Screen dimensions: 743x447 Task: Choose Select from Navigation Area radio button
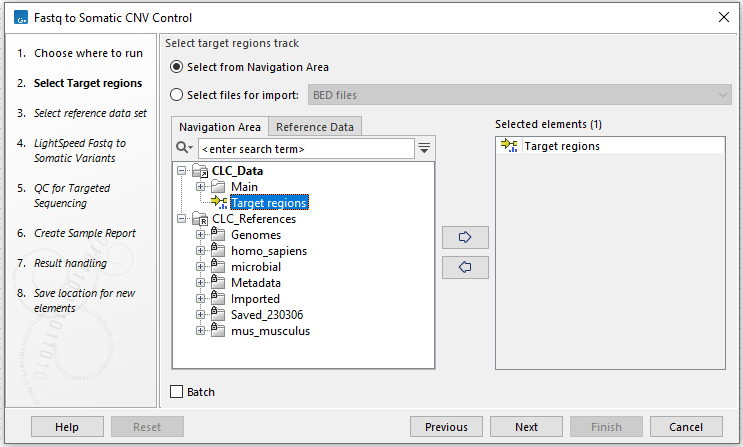coord(176,67)
